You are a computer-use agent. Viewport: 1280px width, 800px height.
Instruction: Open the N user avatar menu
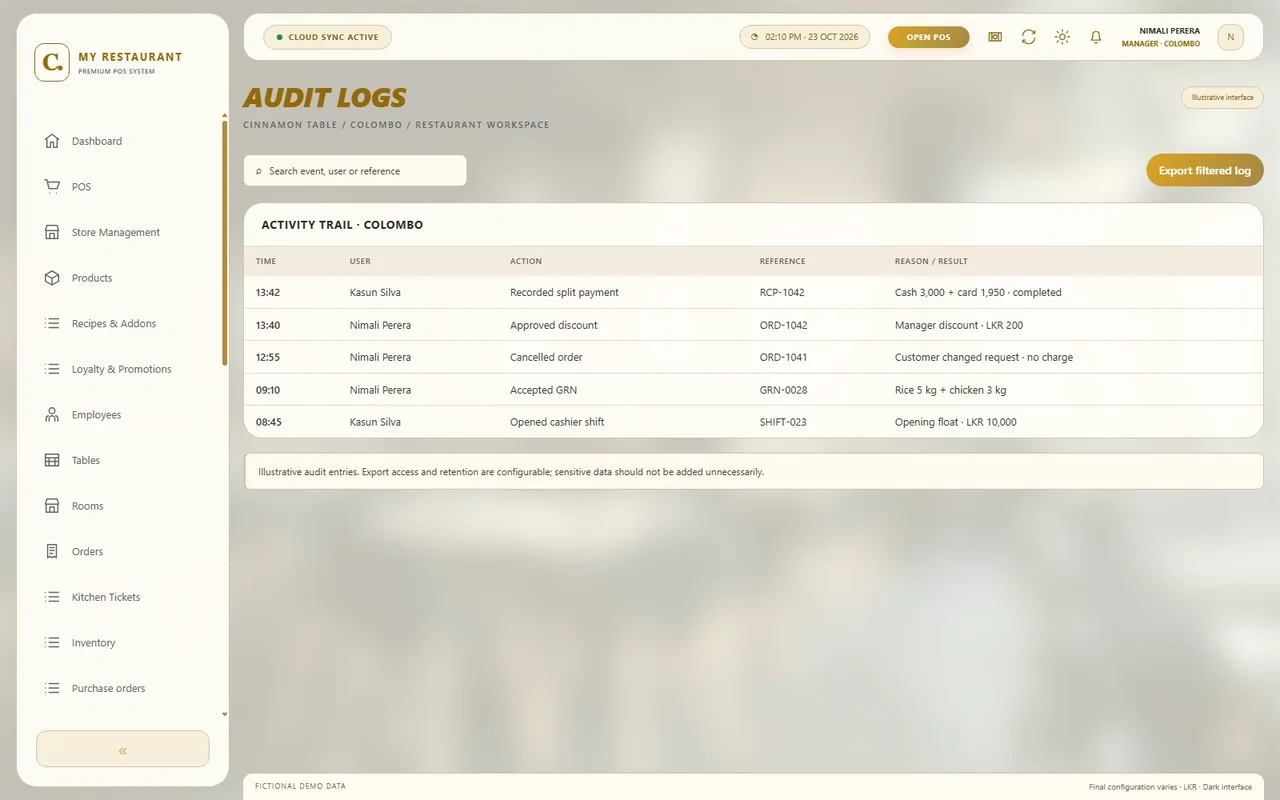coord(1230,37)
